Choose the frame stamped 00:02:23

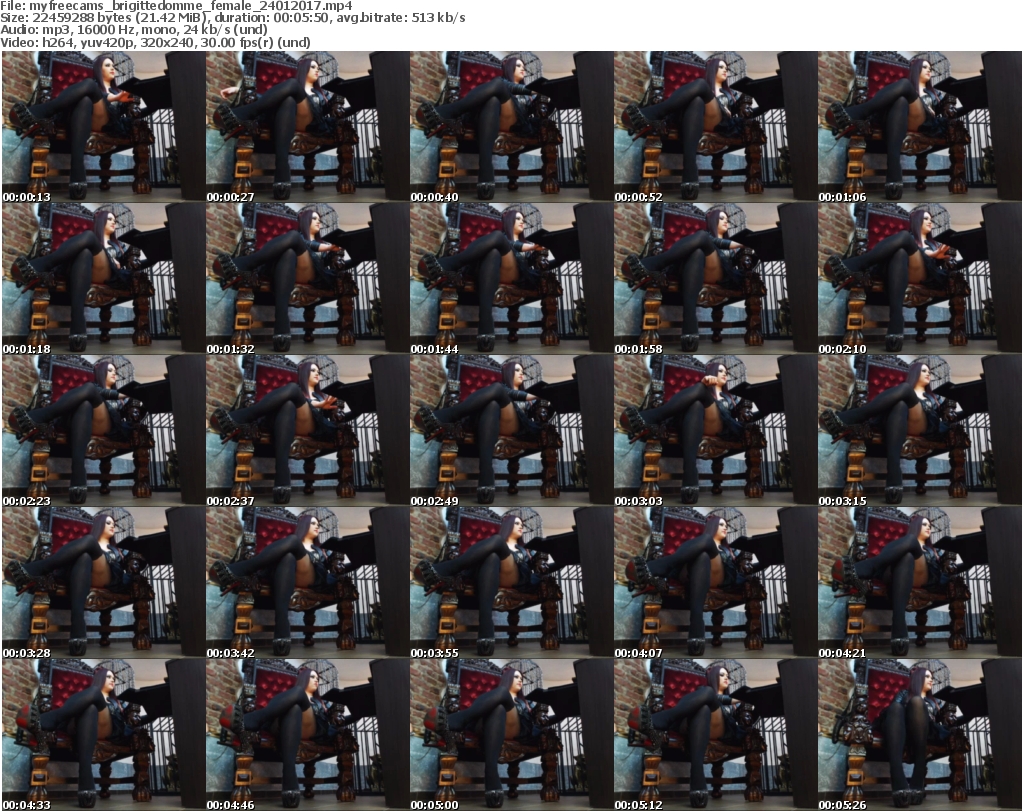click(103, 430)
